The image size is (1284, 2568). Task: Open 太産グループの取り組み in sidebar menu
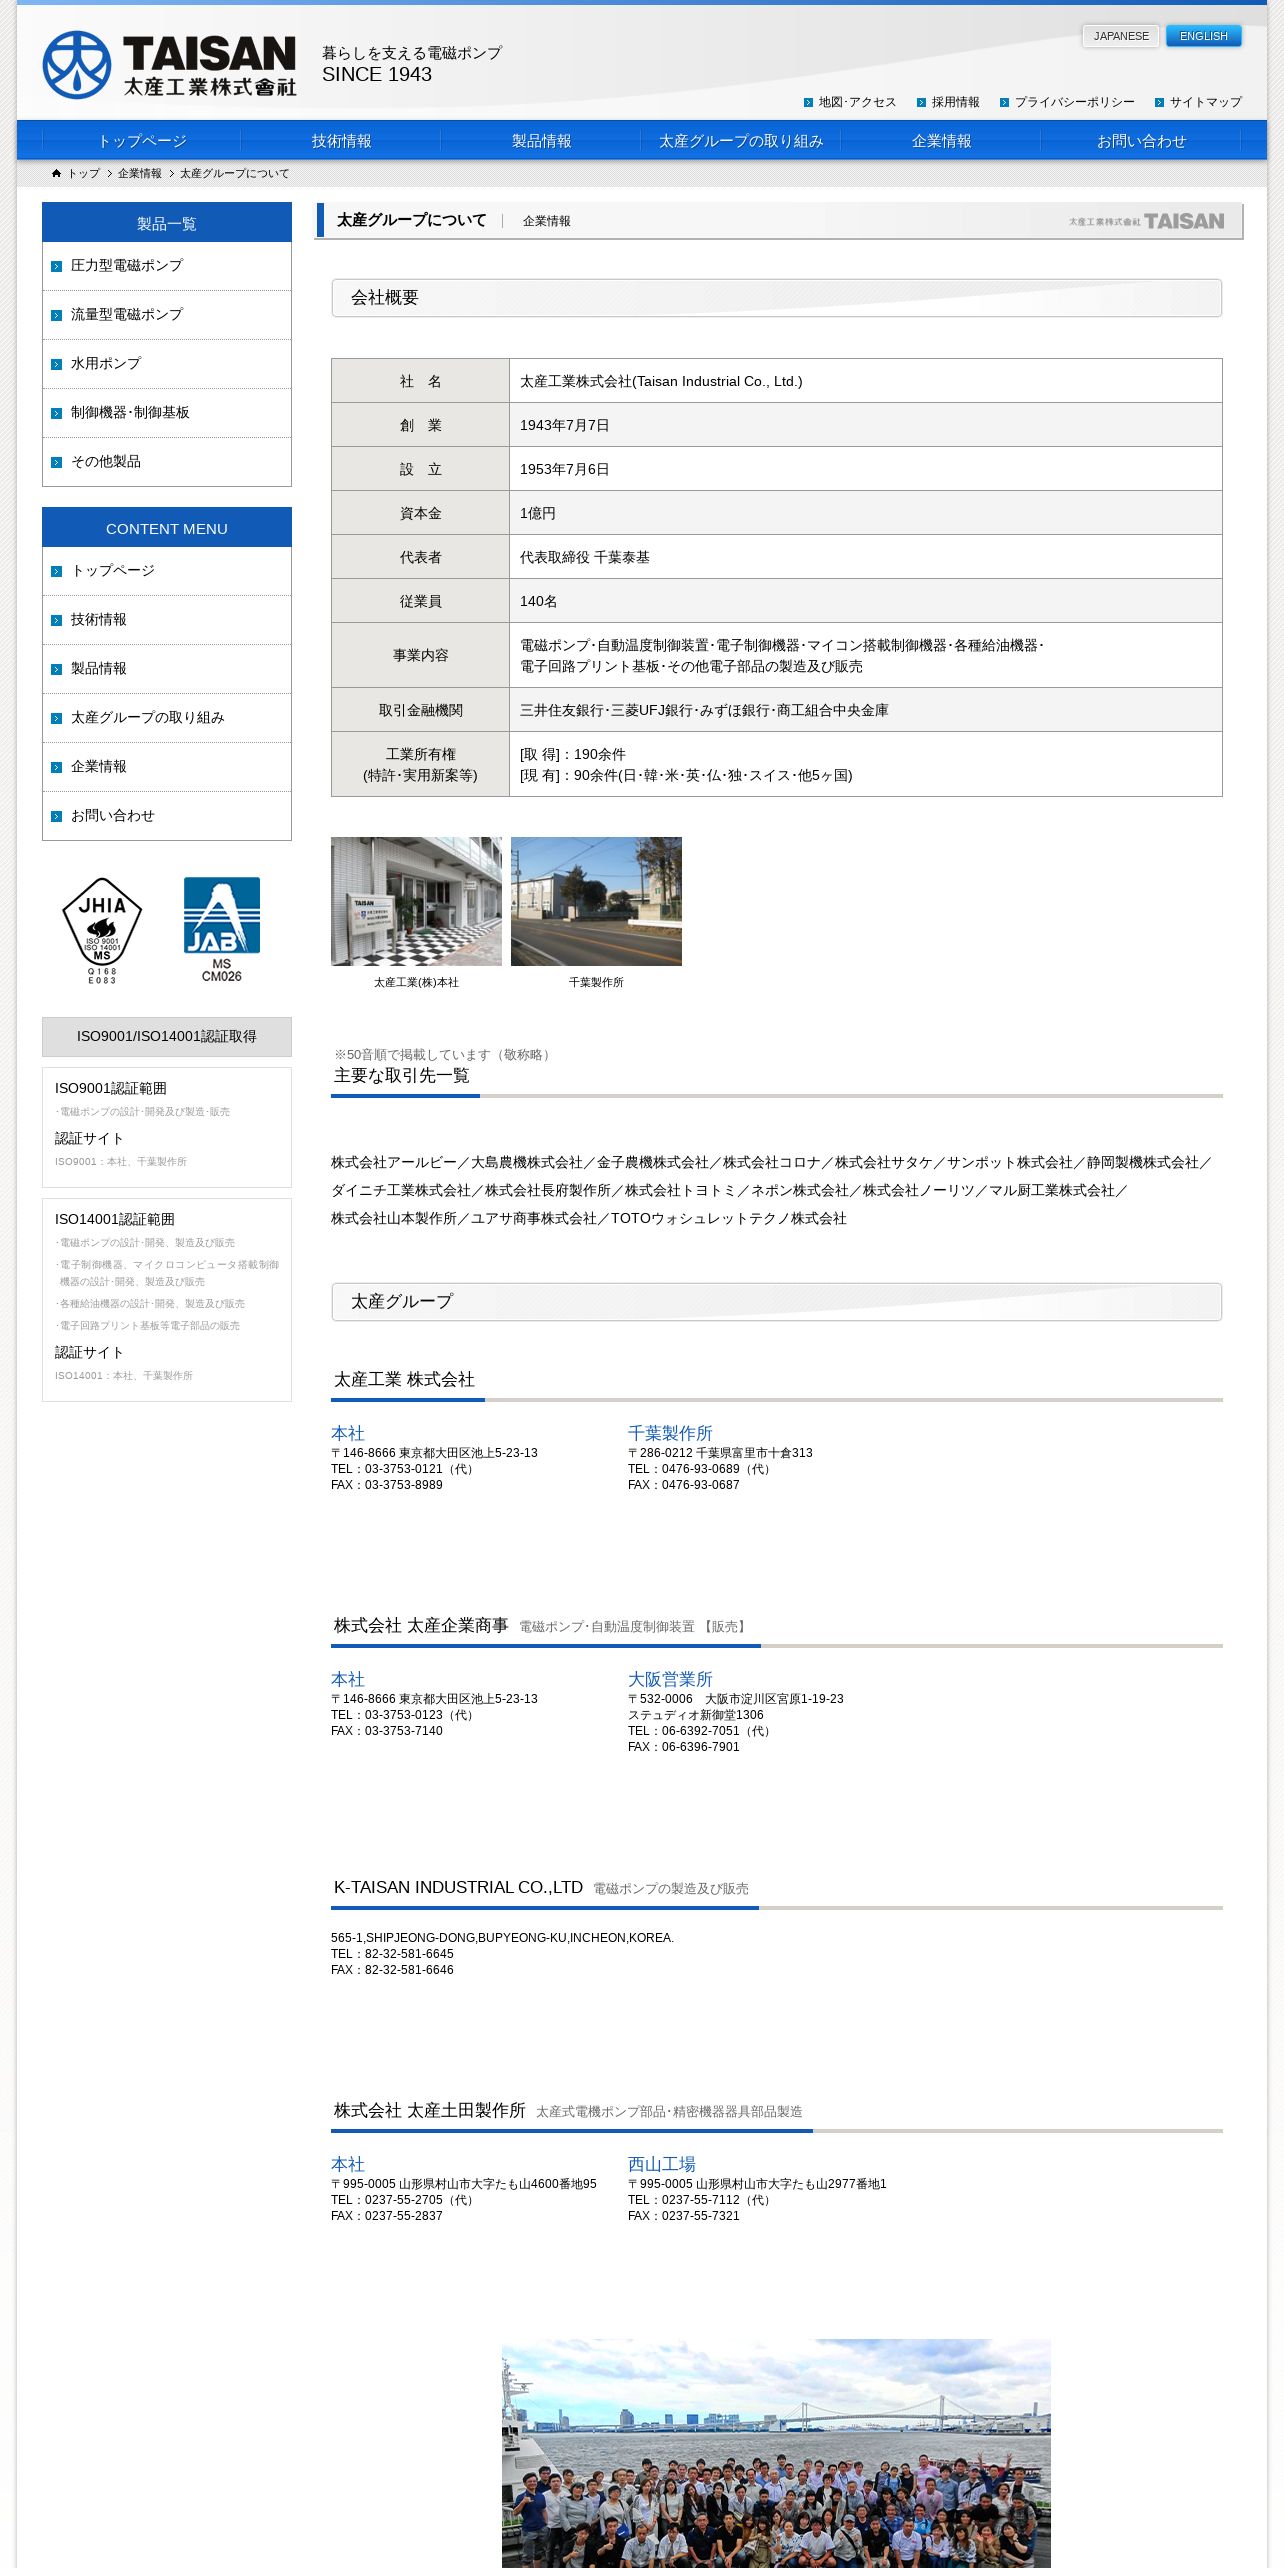(167, 718)
